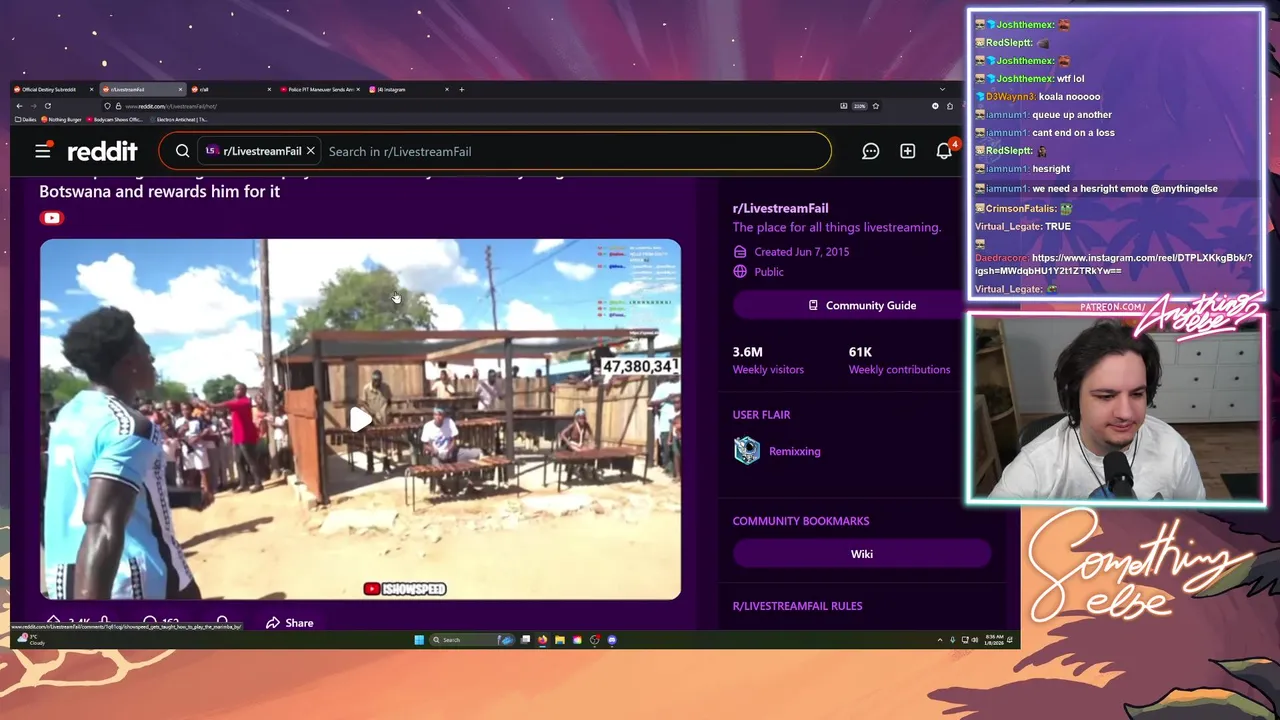
Task: Click '3.6M' weekly visitors value
Action: coord(748,352)
